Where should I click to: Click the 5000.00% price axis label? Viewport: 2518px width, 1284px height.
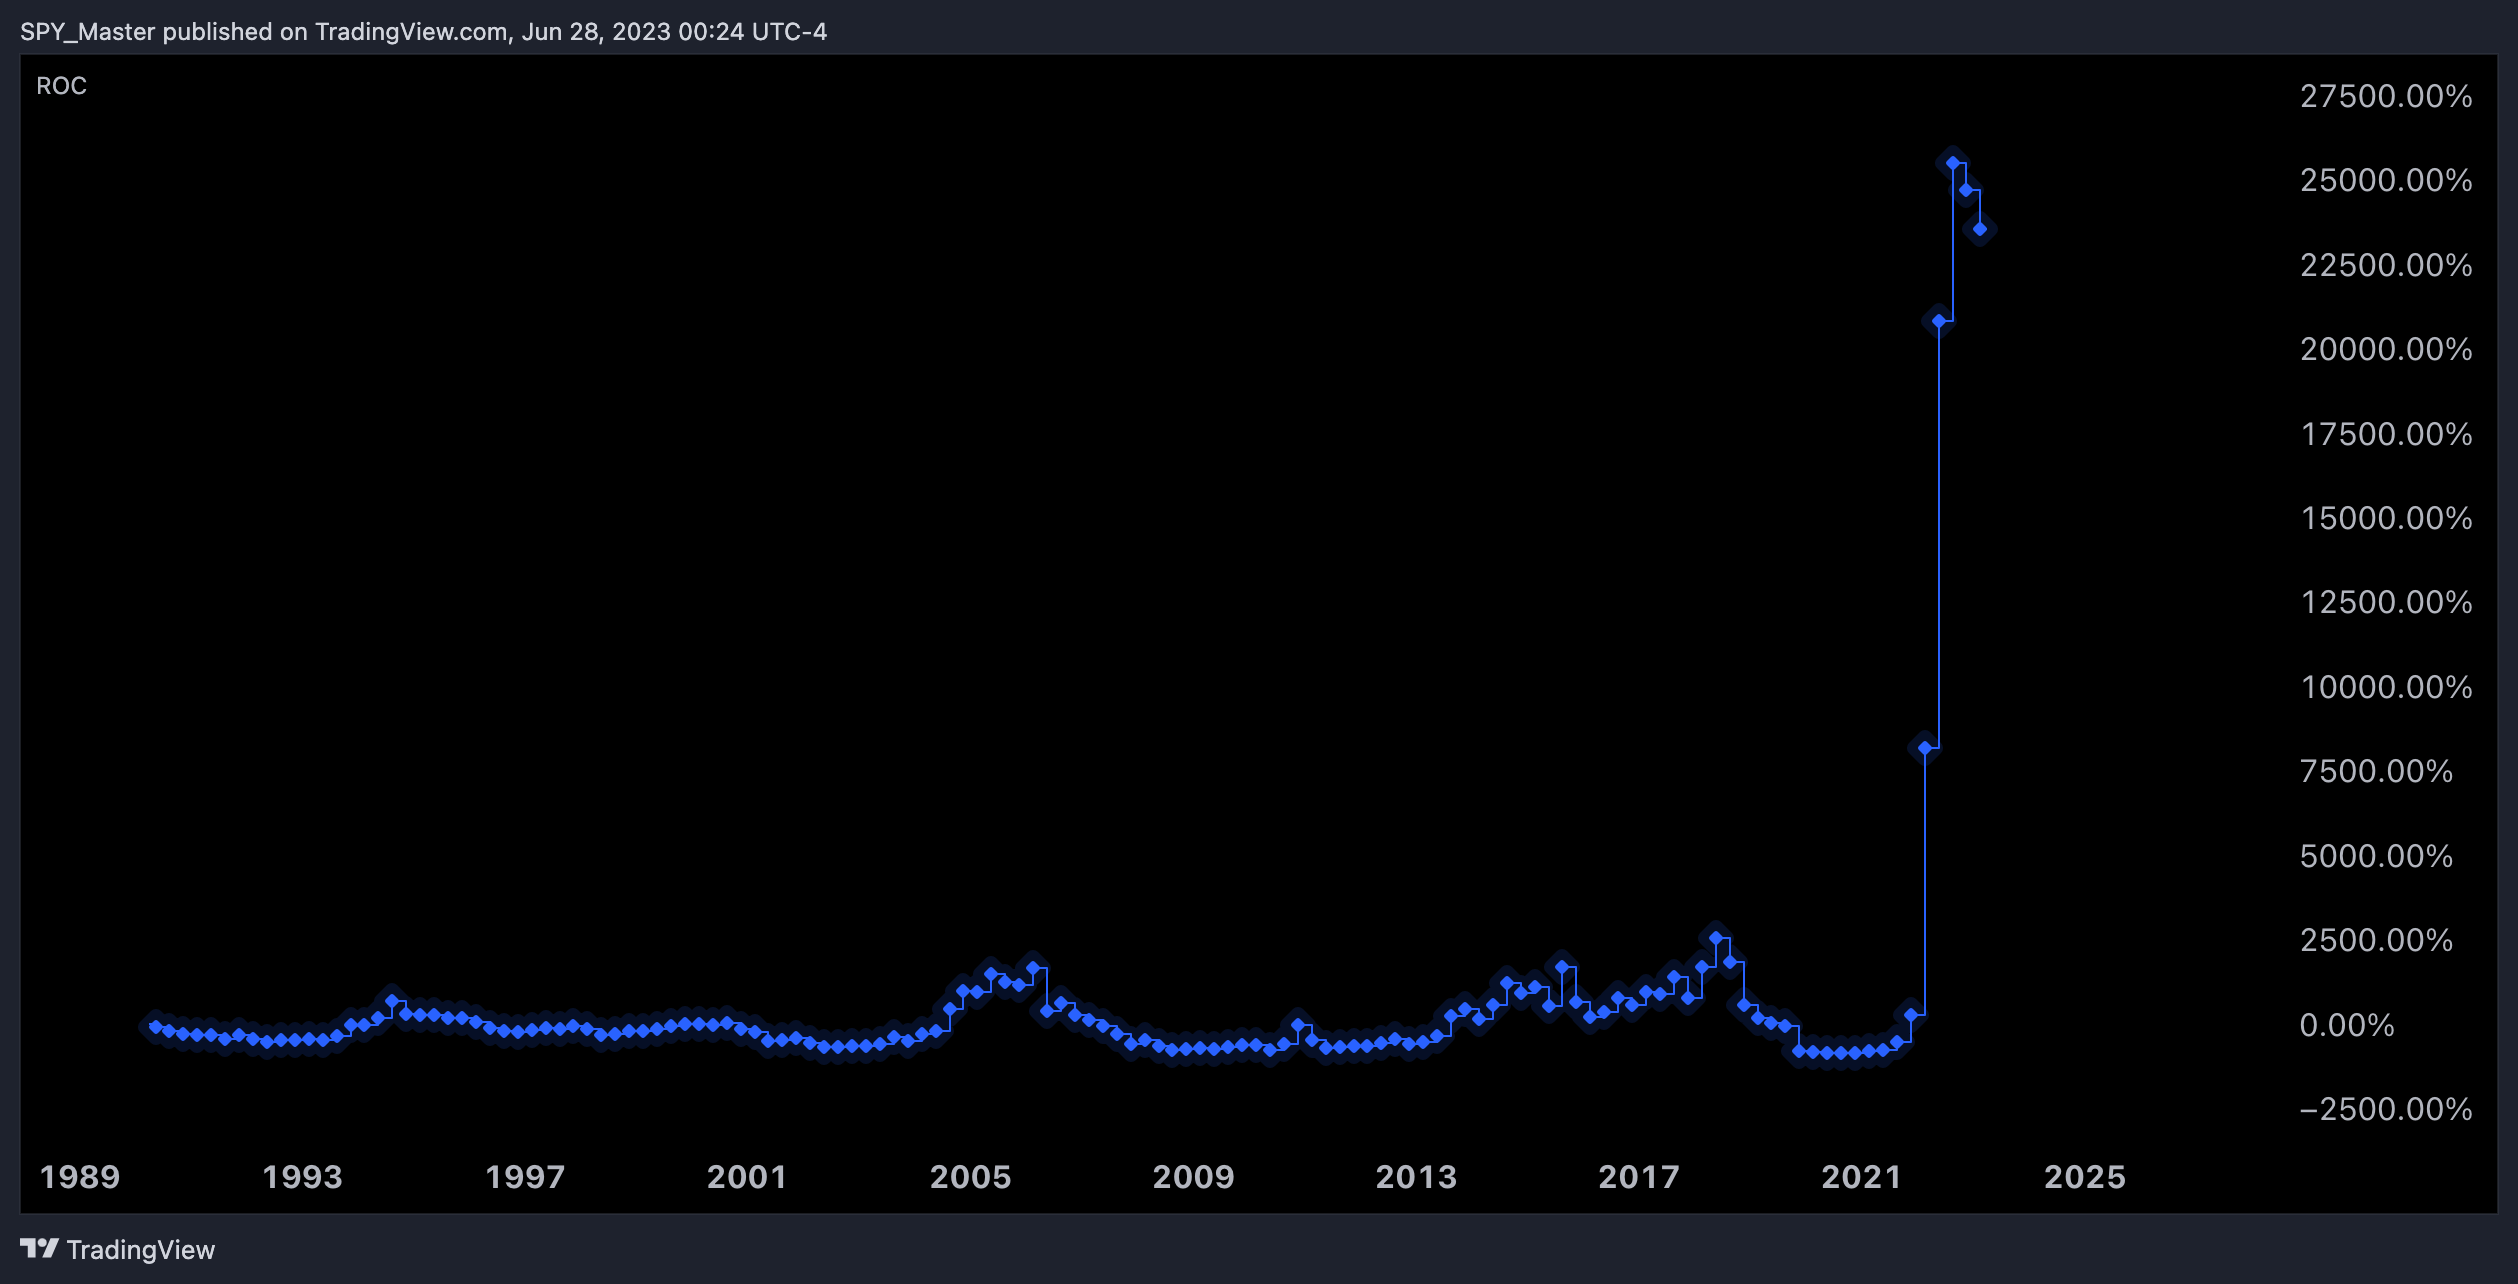2376,856
